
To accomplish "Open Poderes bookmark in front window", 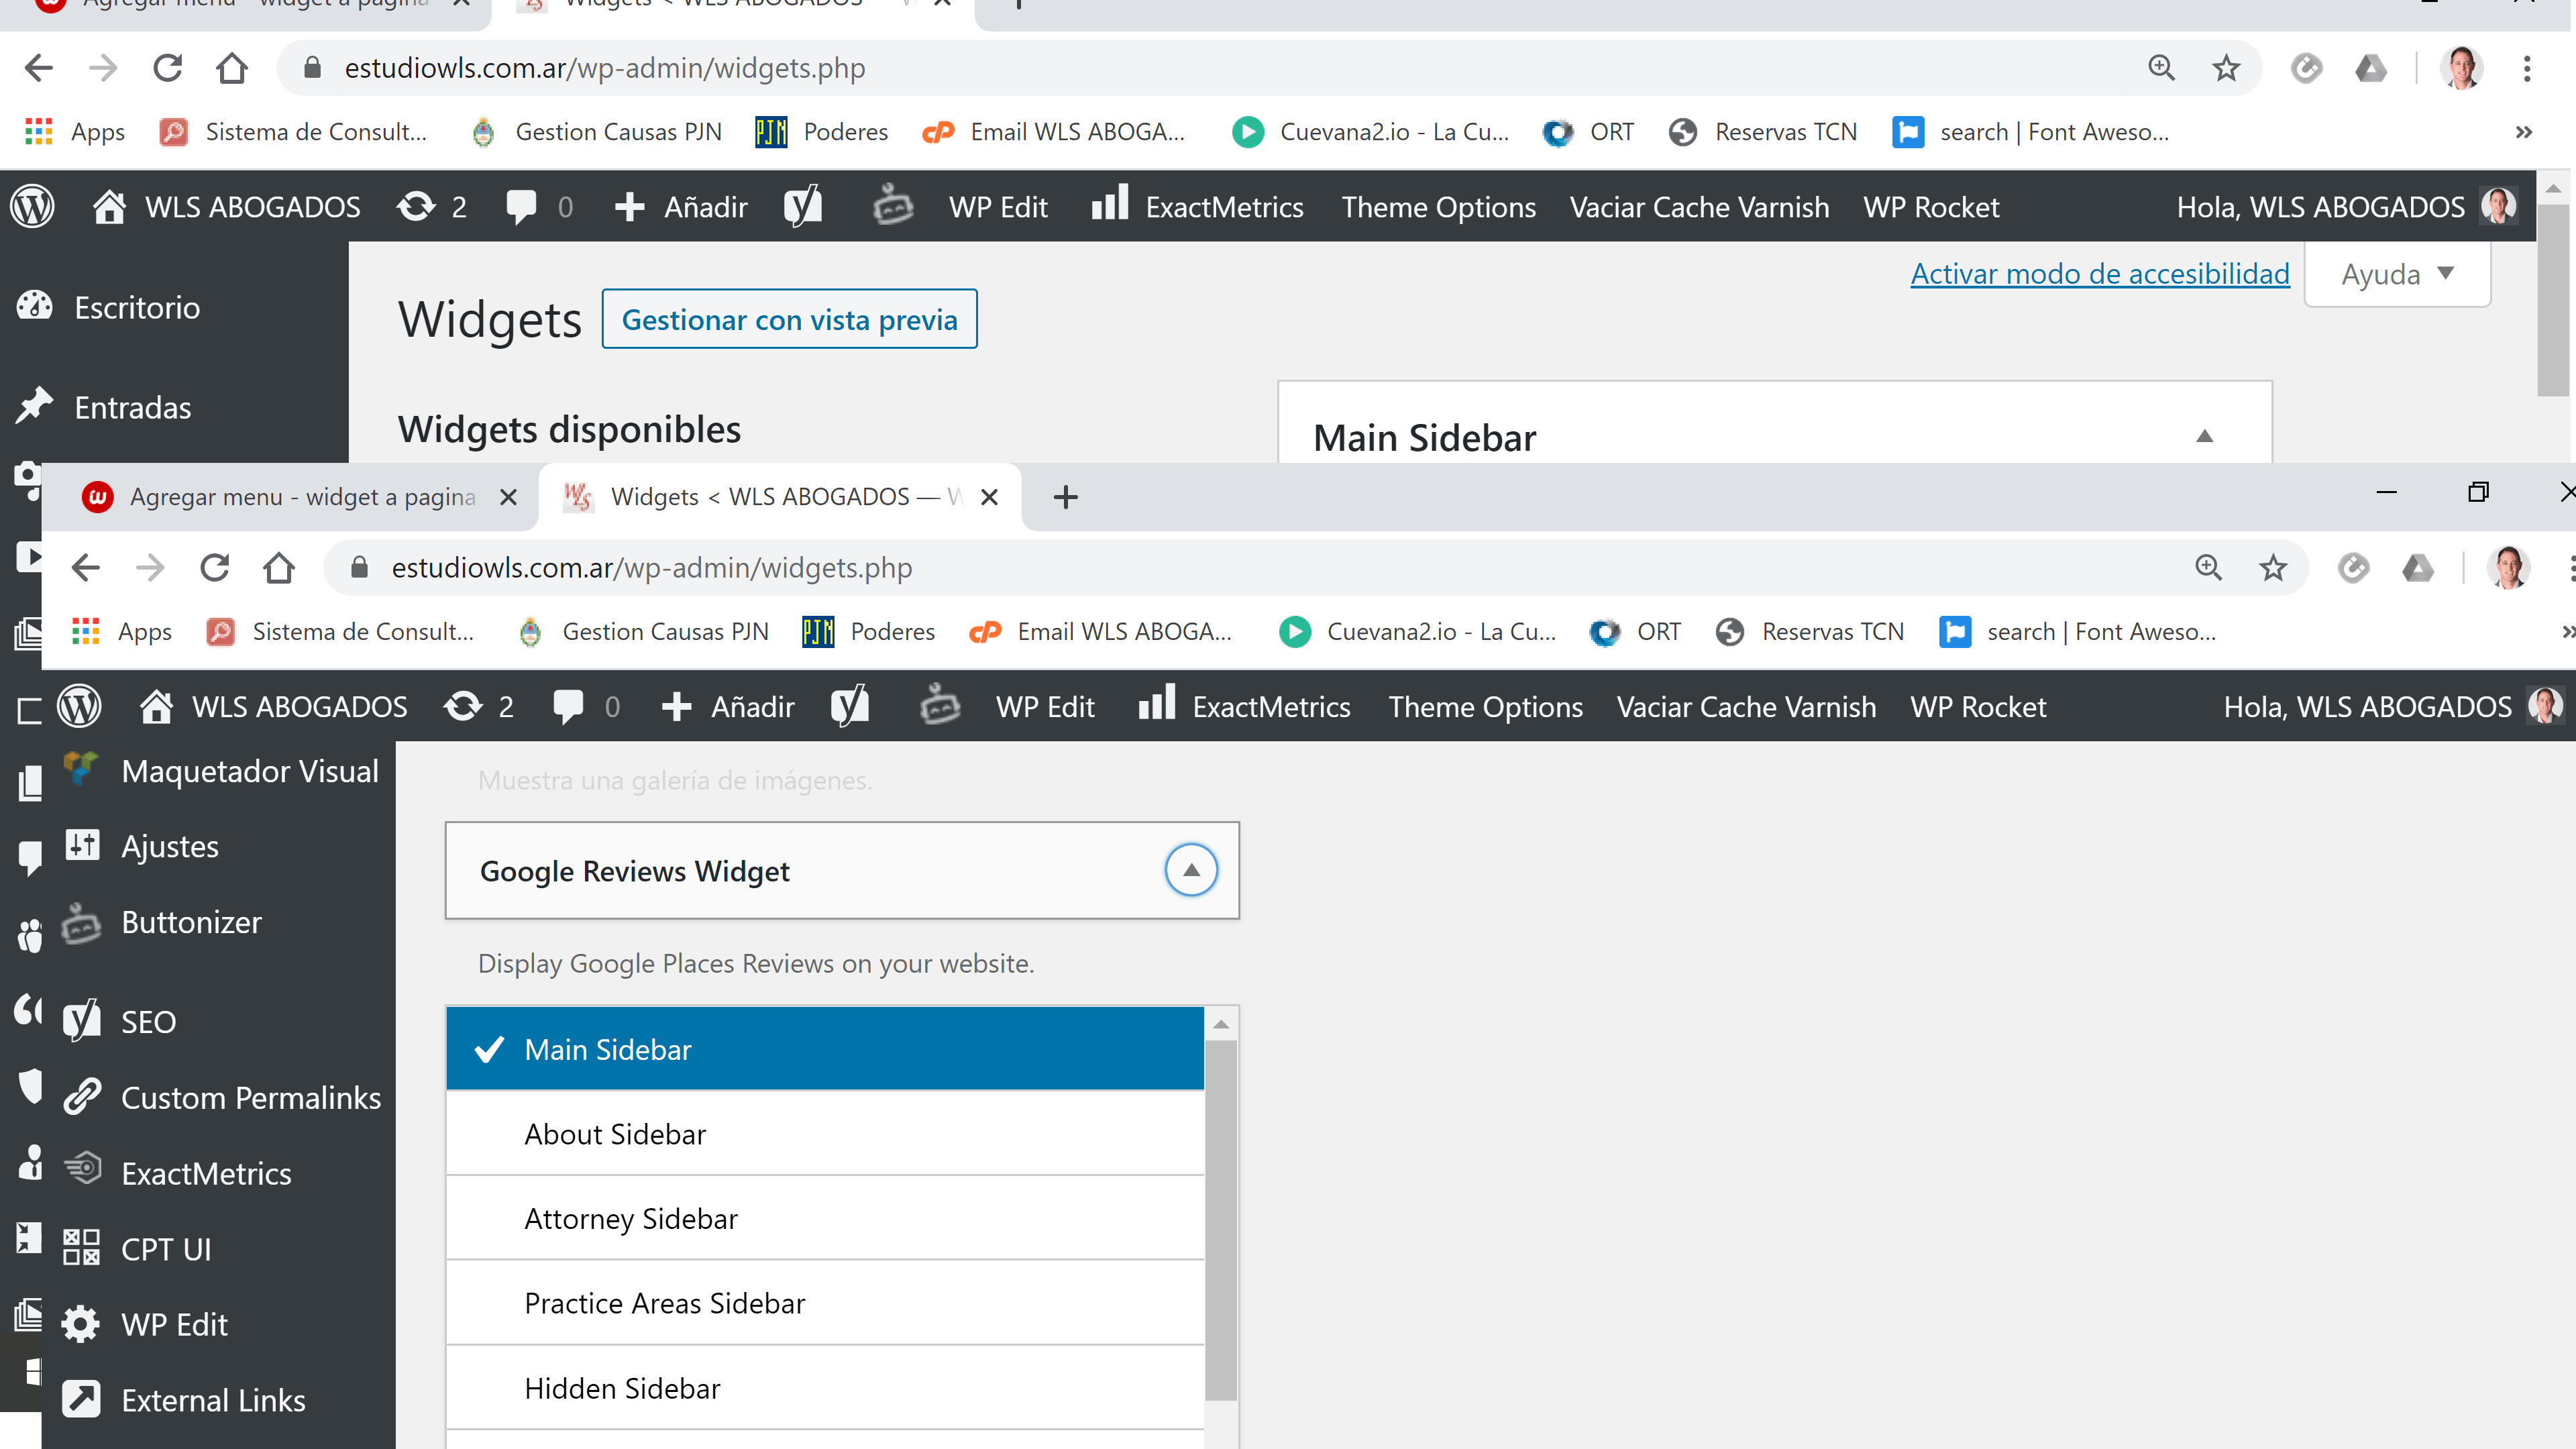I will [869, 632].
